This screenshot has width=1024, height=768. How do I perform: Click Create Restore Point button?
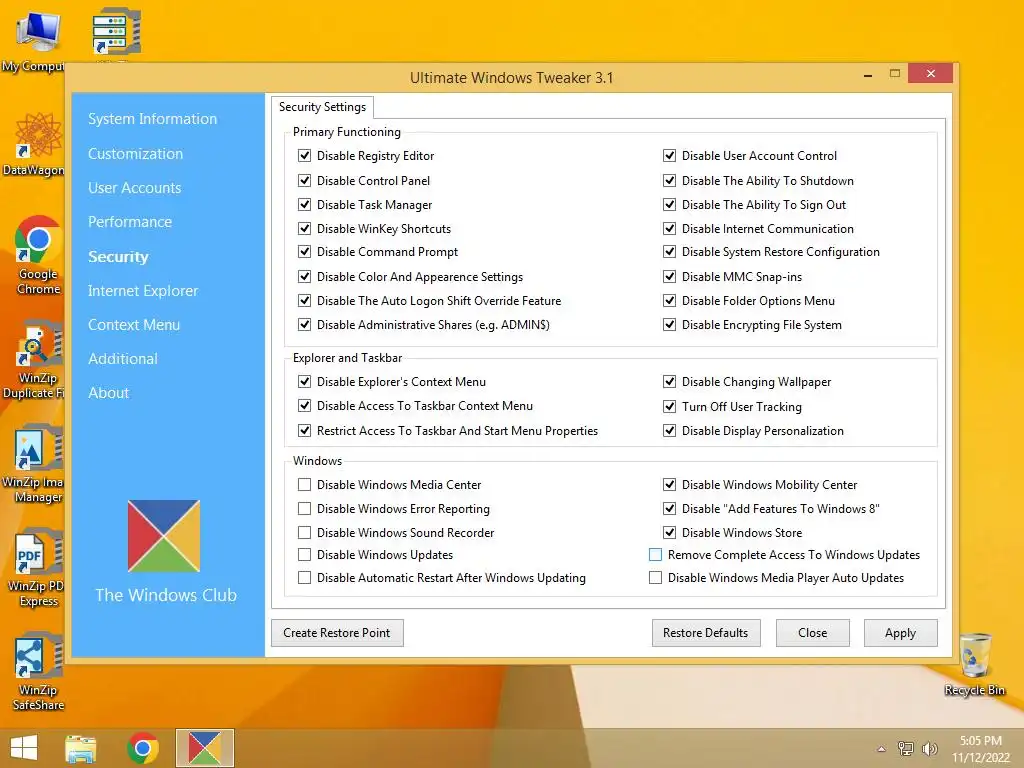point(337,633)
